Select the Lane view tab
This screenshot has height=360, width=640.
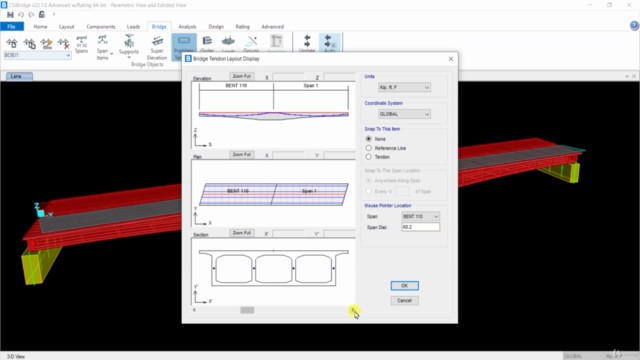tap(19, 76)
